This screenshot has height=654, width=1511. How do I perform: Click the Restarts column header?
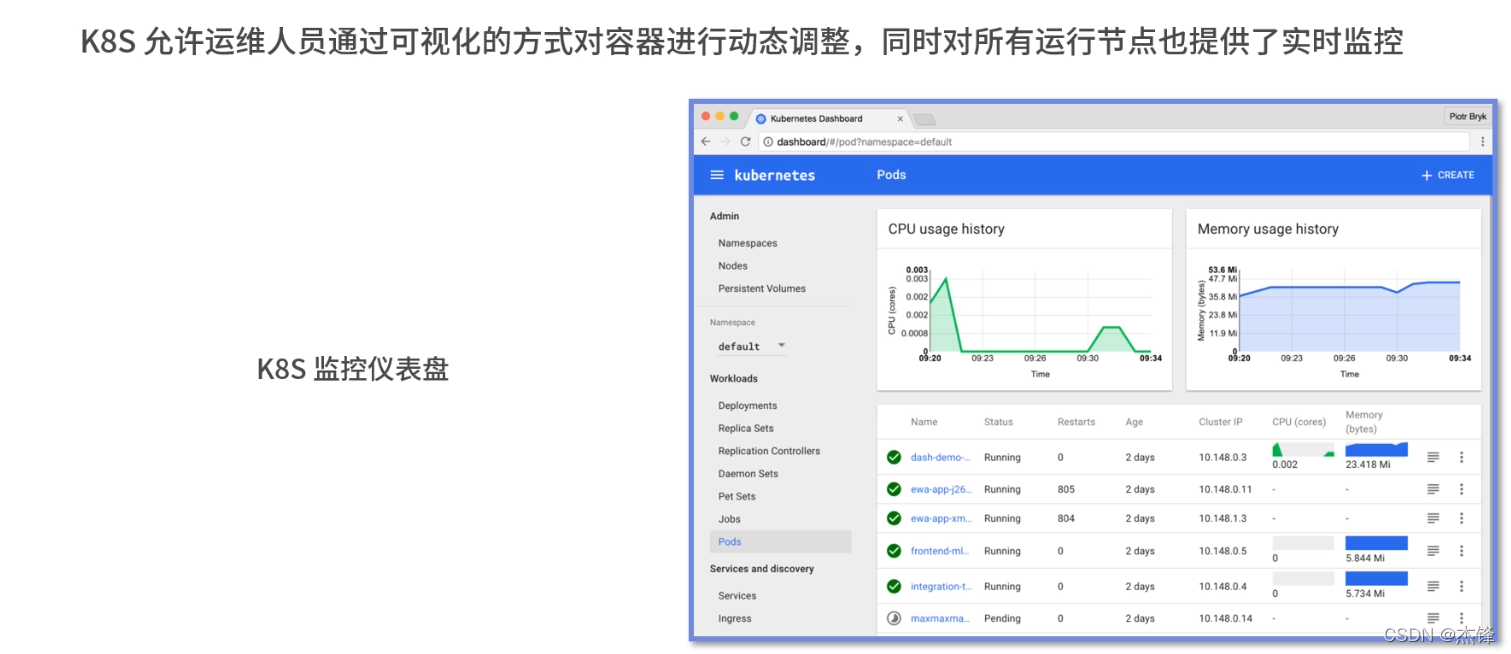coord(1076,422)
